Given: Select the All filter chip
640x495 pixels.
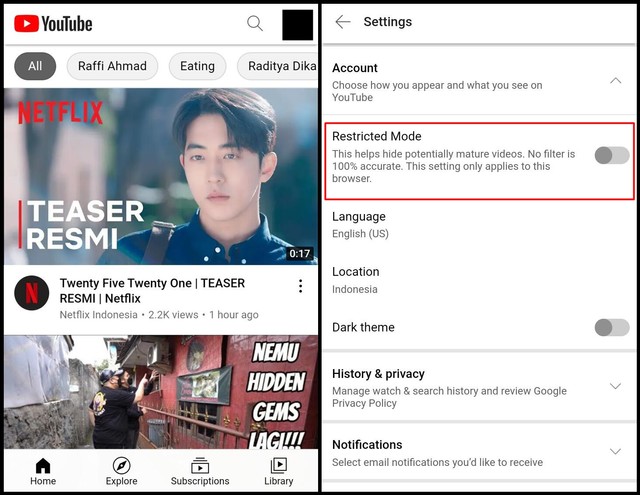Looking at the screenshot, I should pyautogui.click(x=35, y=66).
